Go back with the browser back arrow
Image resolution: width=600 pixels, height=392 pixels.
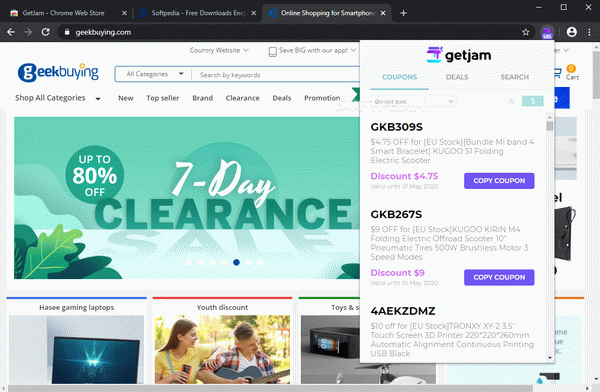click(11, 32)
